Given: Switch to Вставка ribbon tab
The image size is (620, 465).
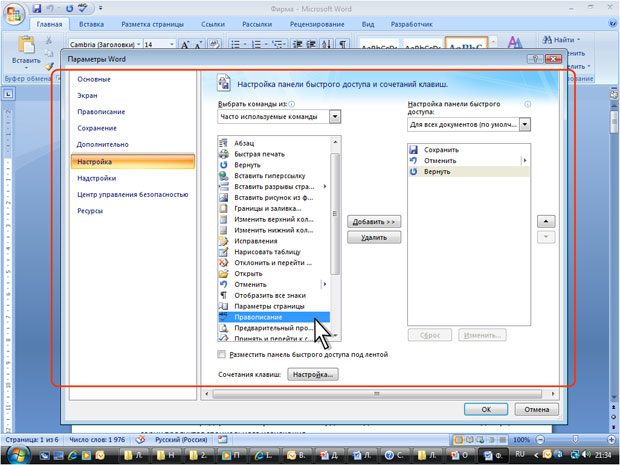Looking at the screenshot, I should (x=91, y=25).
